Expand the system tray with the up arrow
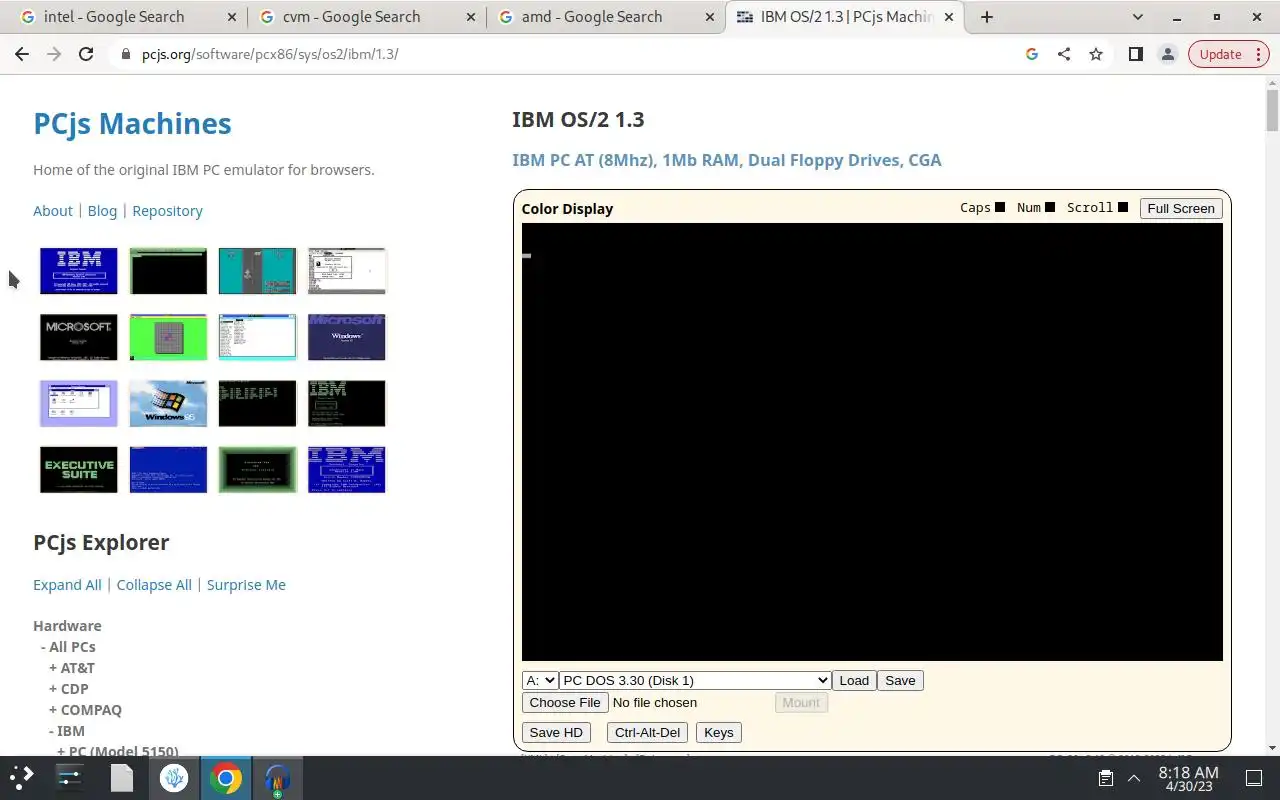 coord(1134,778)
